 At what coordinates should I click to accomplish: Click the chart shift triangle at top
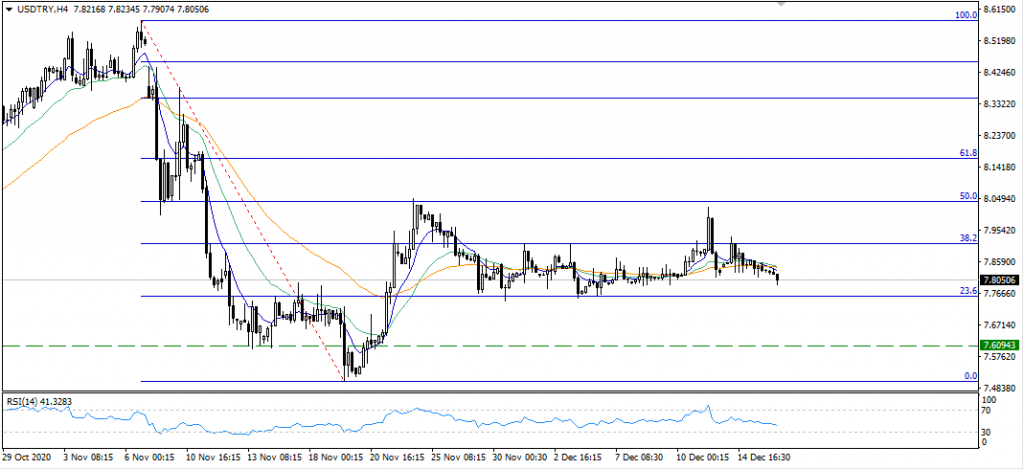click(x=784, y=4)
